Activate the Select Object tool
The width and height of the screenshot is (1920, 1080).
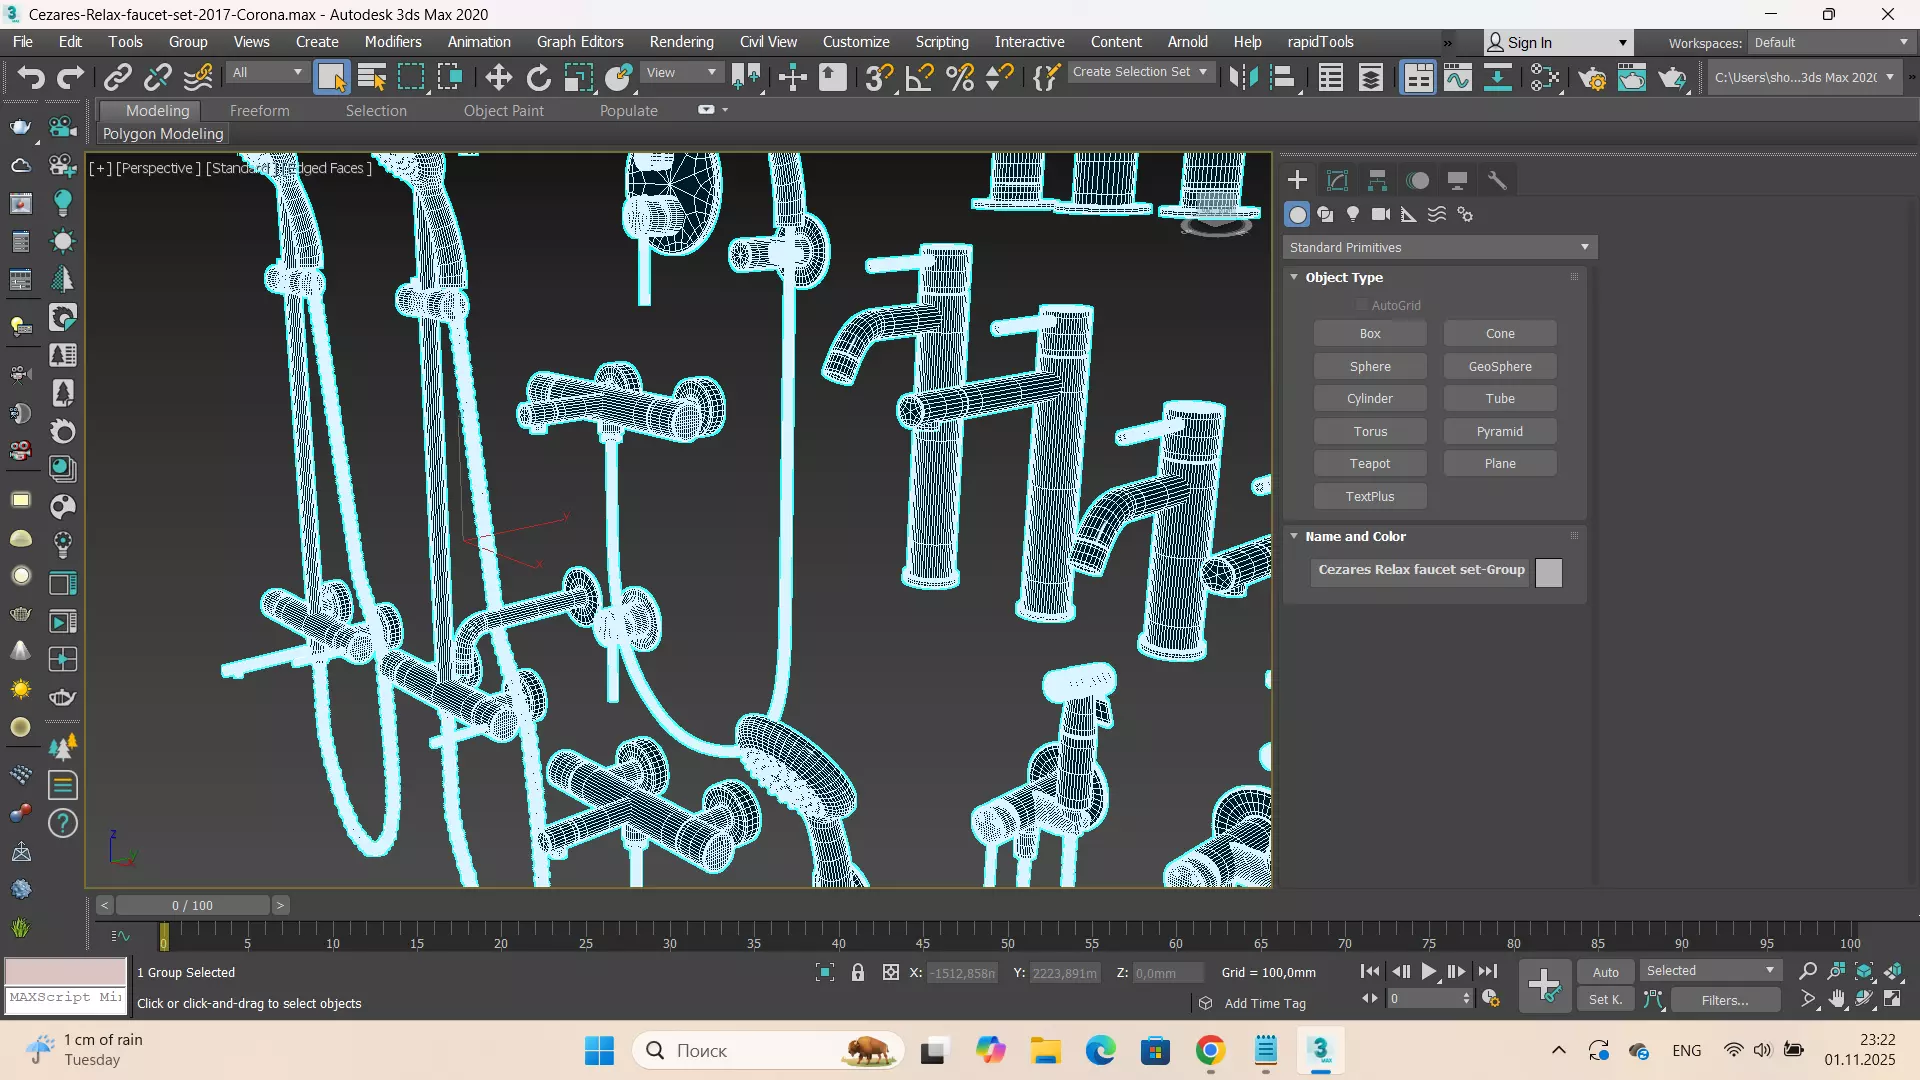tap(331, 77)
